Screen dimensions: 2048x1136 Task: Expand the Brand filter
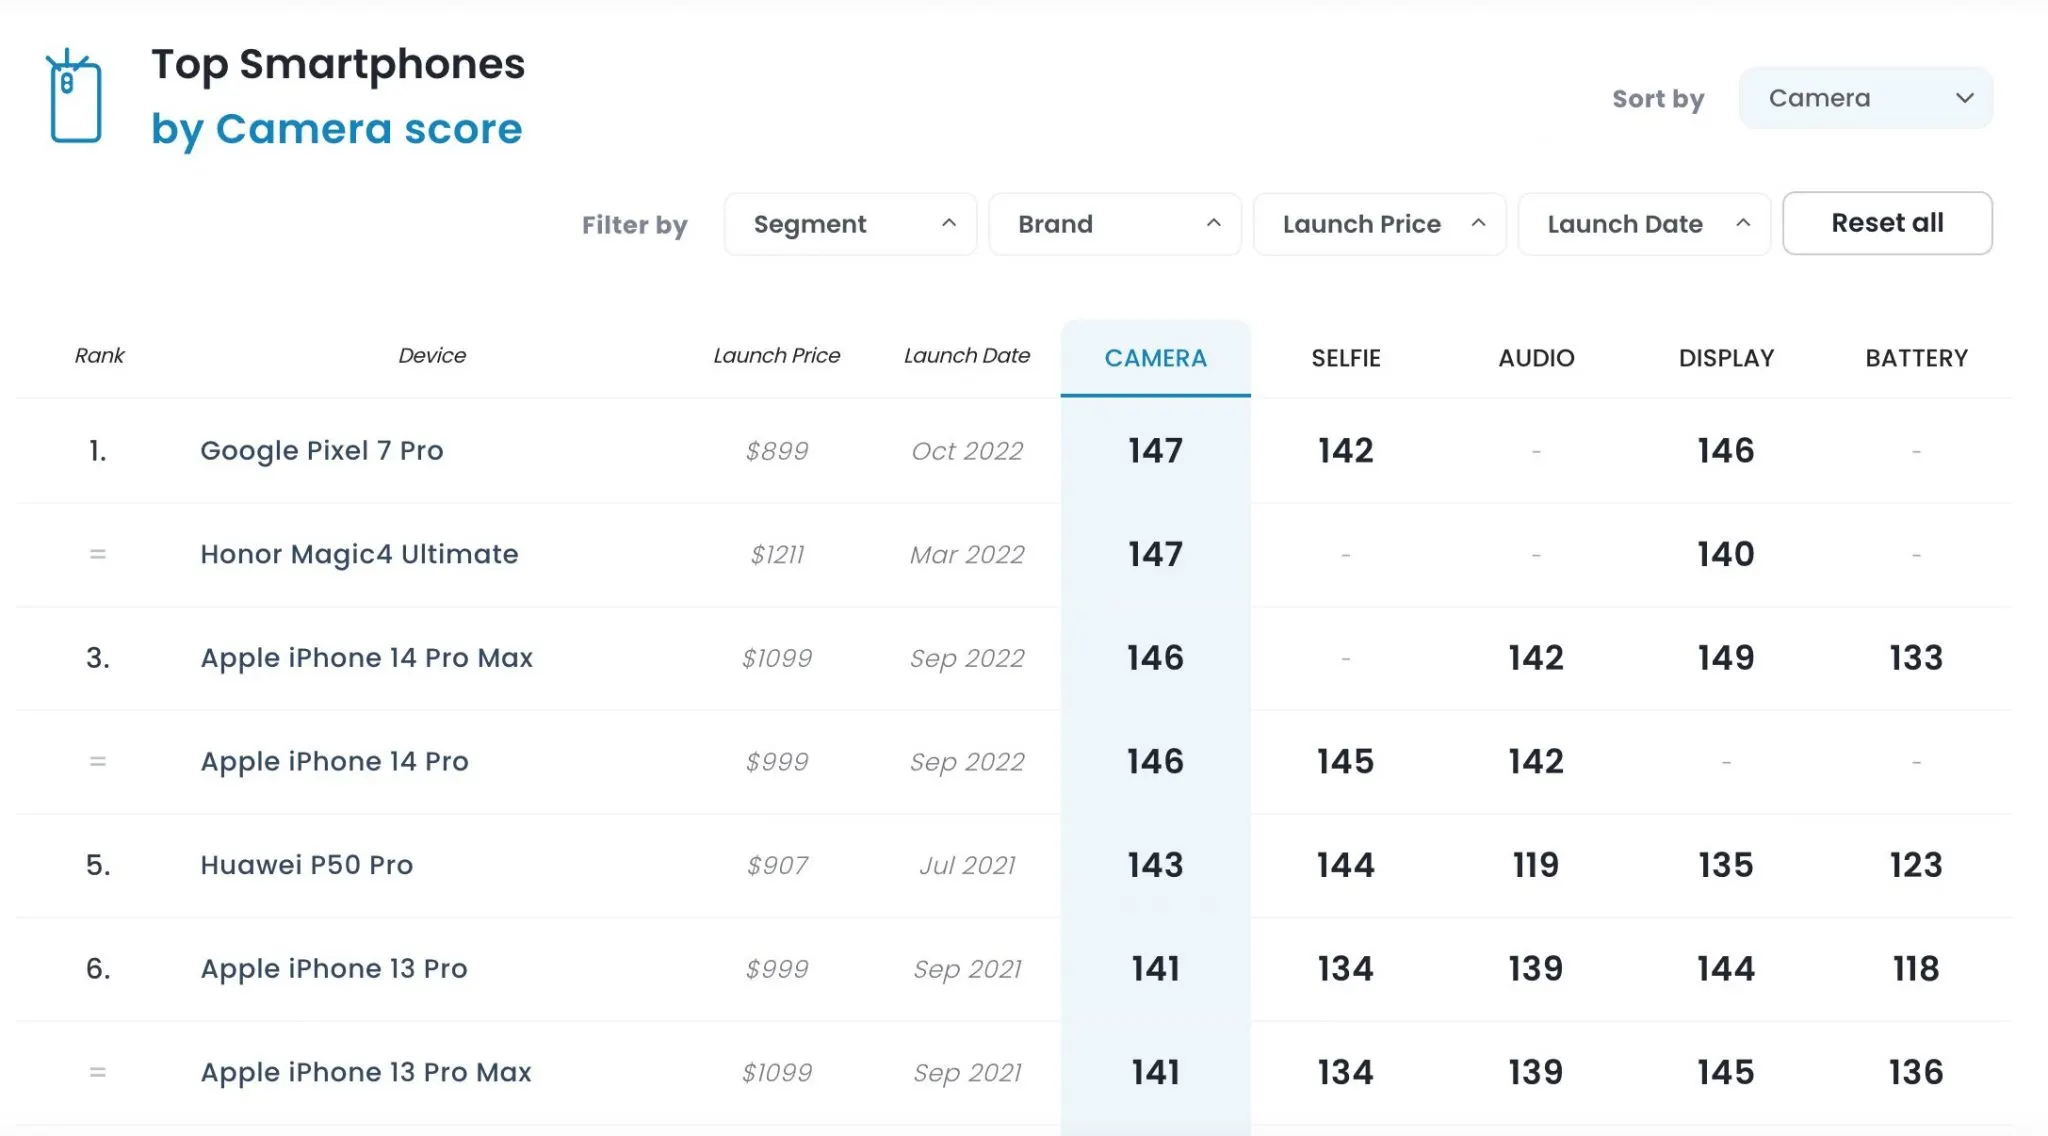(1114, 224)
